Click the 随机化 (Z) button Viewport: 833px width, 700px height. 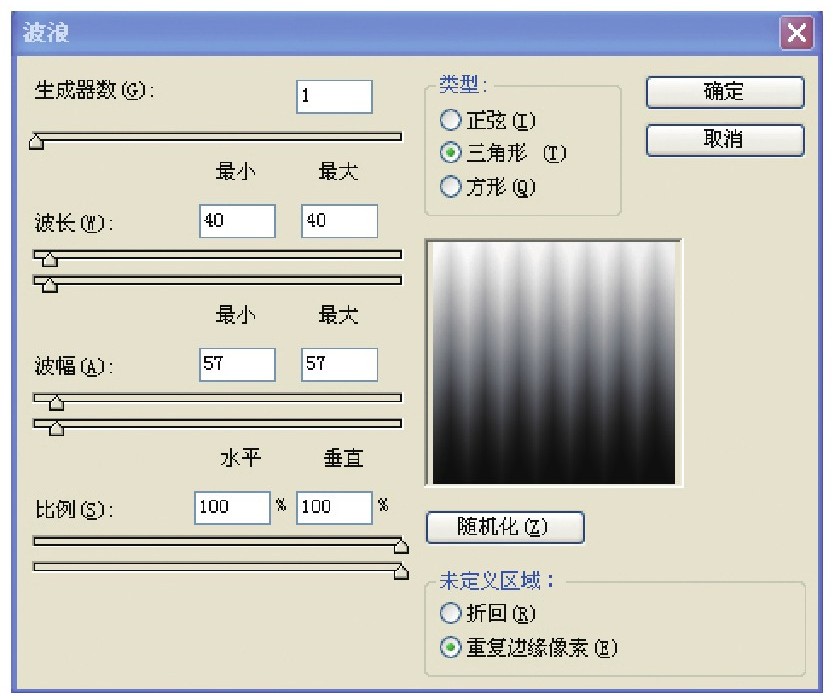[505, 527]
